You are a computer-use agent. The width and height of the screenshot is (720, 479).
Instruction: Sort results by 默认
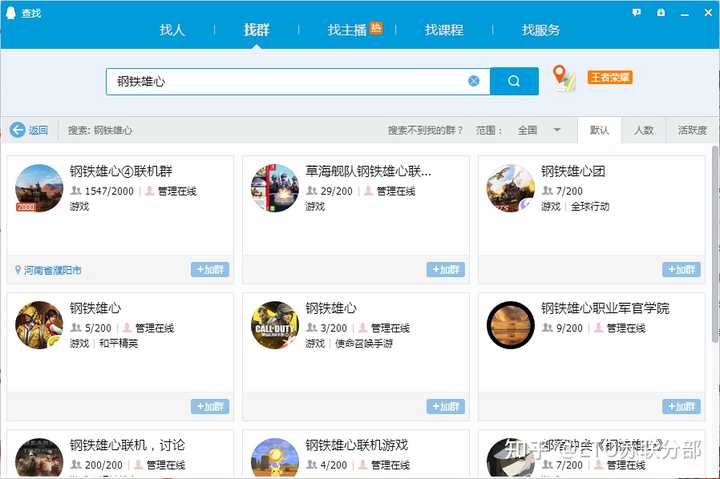click(x=599, y=130)
